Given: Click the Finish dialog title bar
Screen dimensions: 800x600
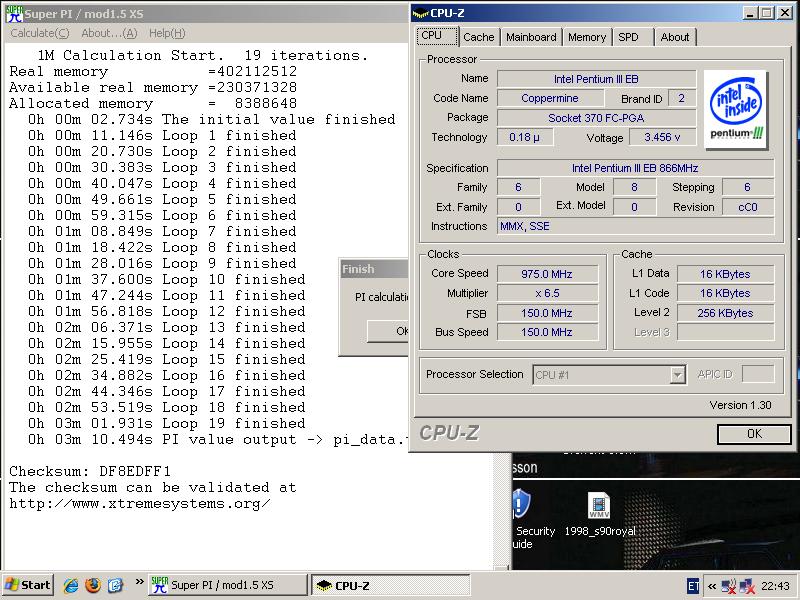Looking at the screenshot, I should pyautogui.click(x=374, y=269).
